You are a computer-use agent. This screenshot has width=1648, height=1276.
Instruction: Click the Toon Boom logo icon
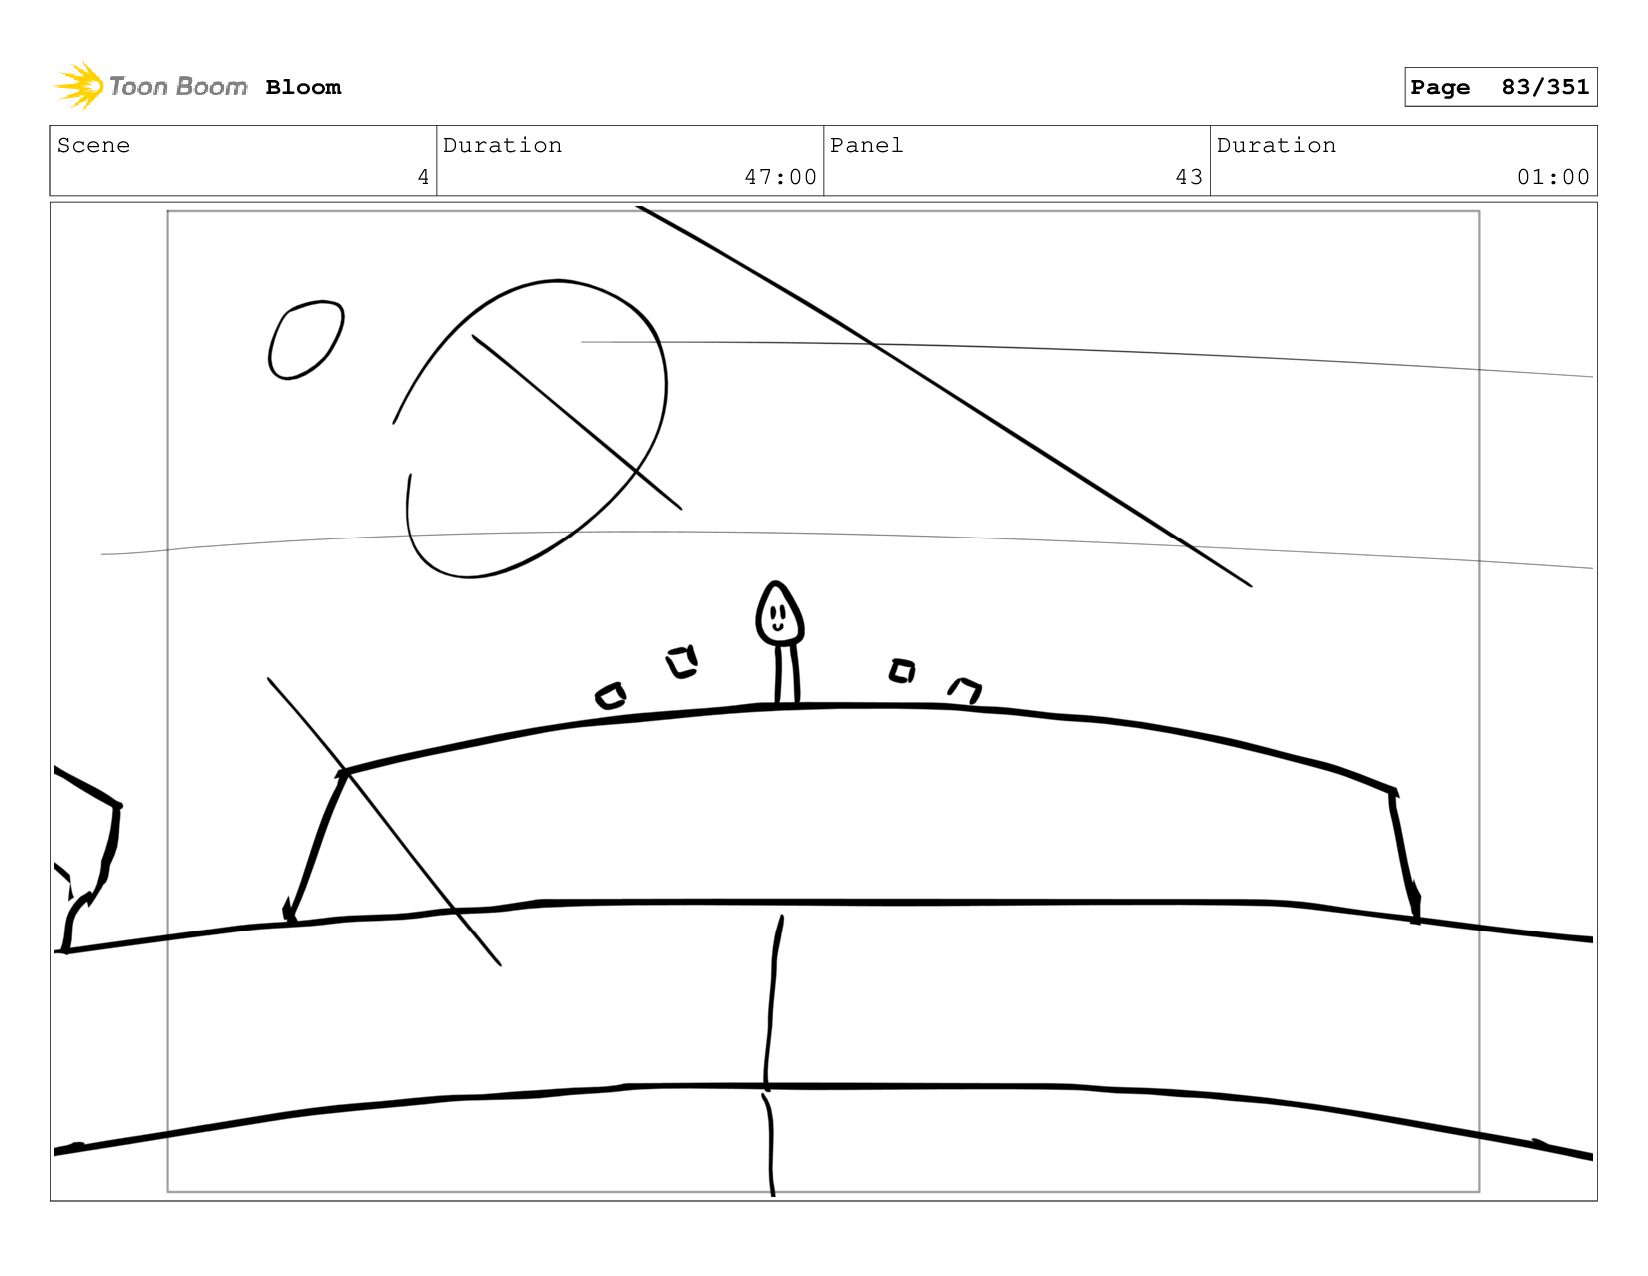point(79,86)
